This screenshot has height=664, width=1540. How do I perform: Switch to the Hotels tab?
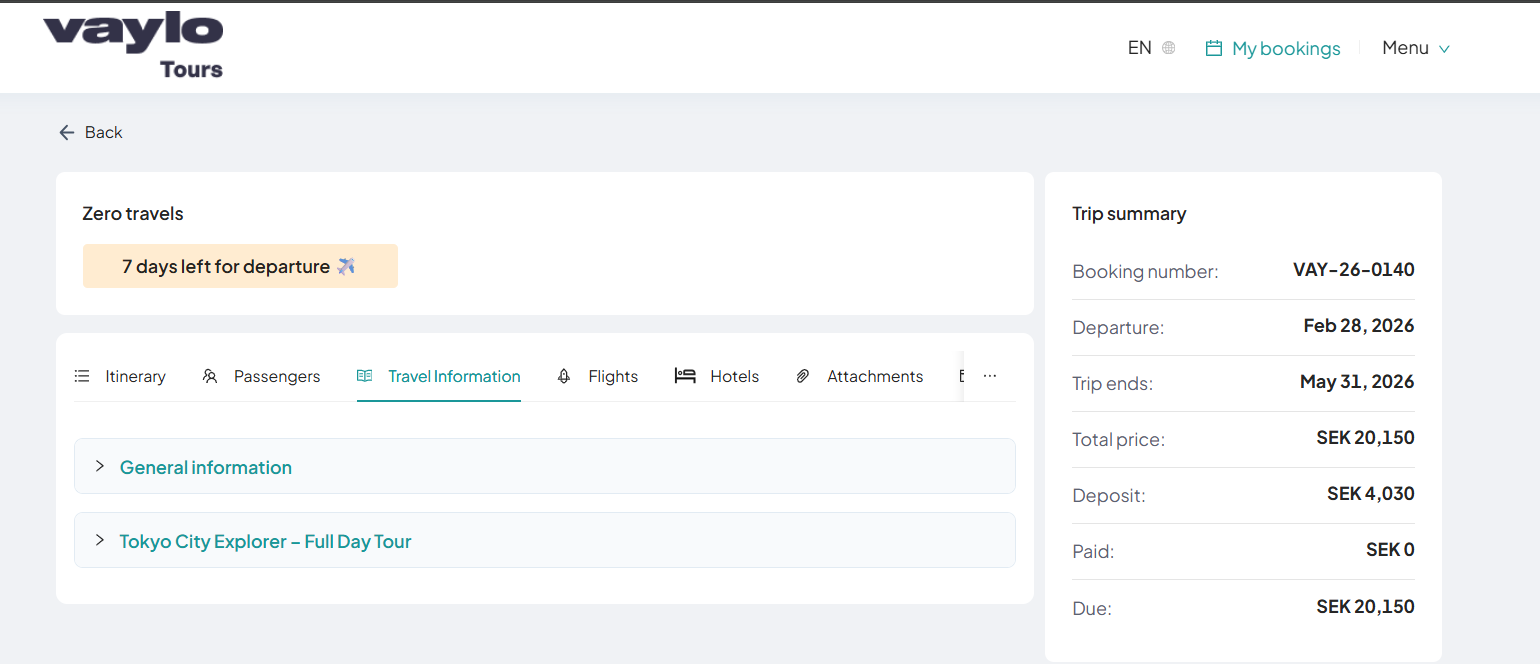tap(734, 376)
